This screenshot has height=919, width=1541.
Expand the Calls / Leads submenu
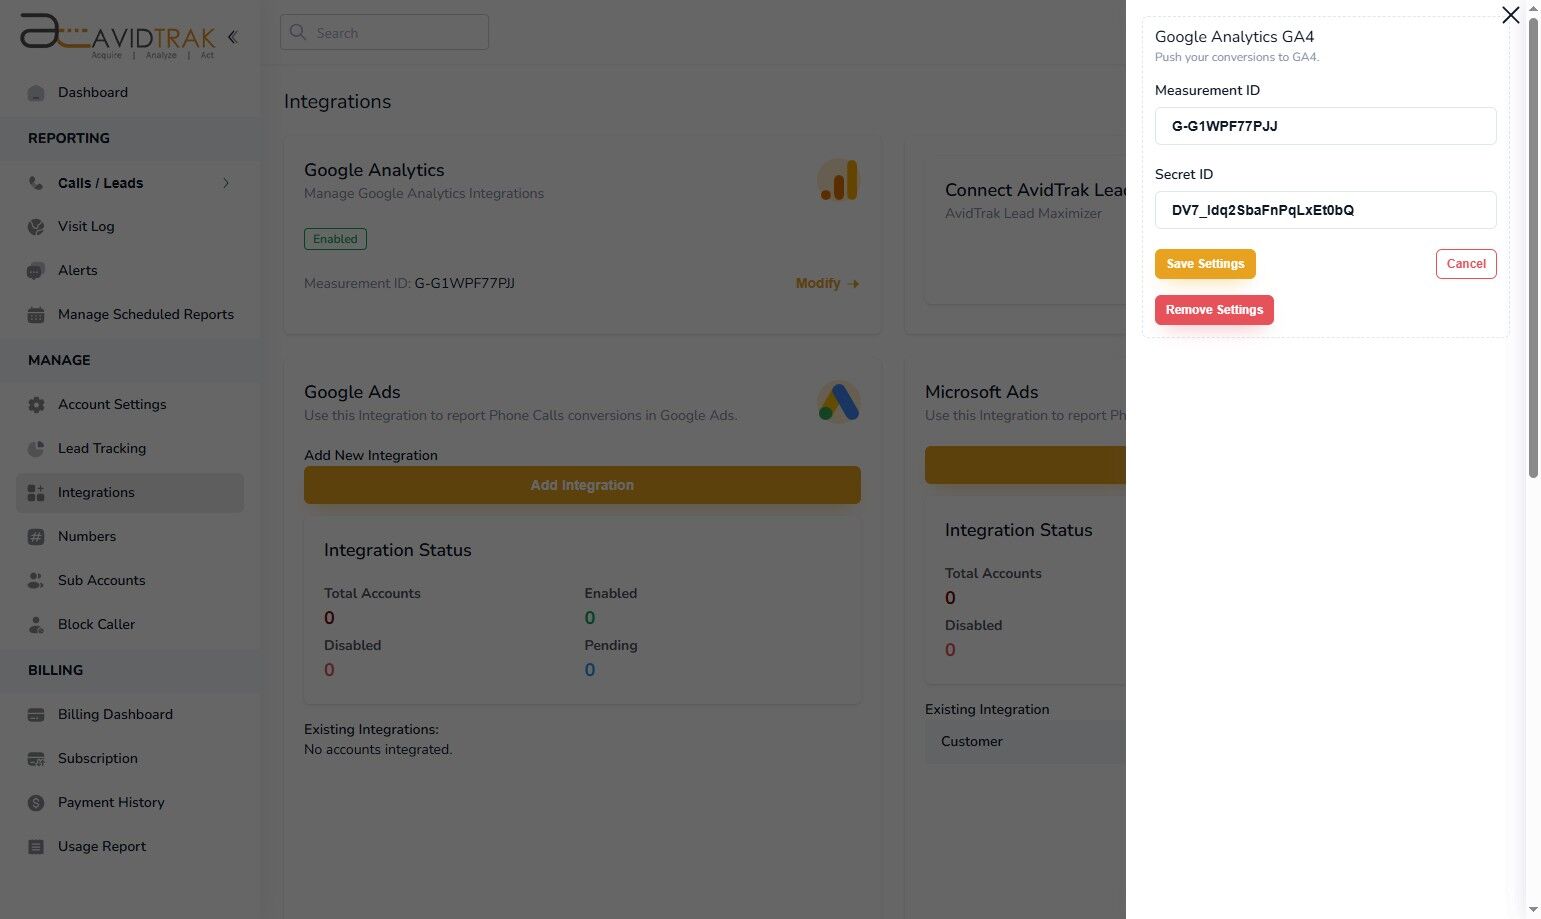[x=226, y=183]
